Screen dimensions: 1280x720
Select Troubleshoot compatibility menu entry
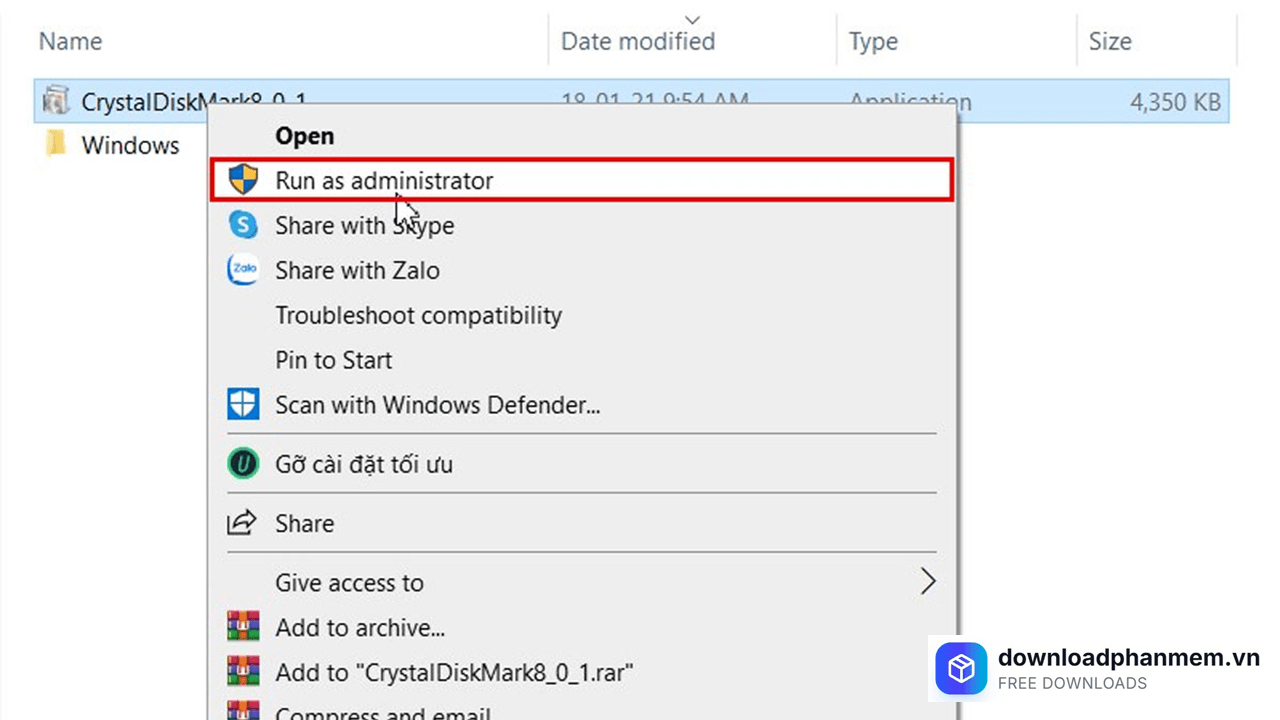point(418,315)
